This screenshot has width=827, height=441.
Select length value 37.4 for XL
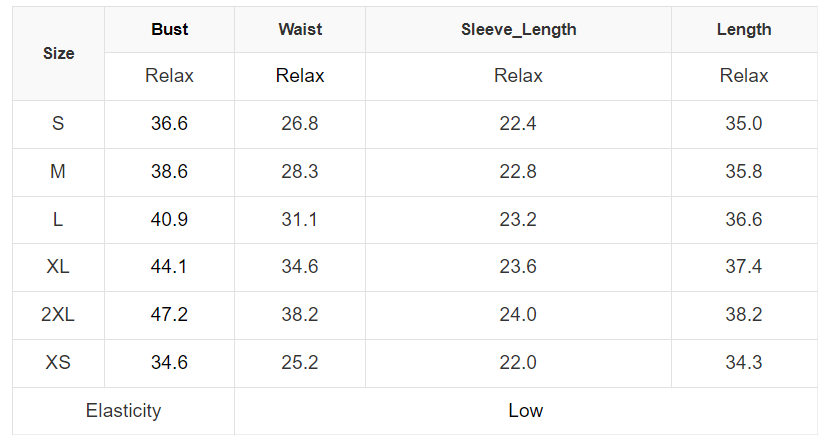point(743,267)
